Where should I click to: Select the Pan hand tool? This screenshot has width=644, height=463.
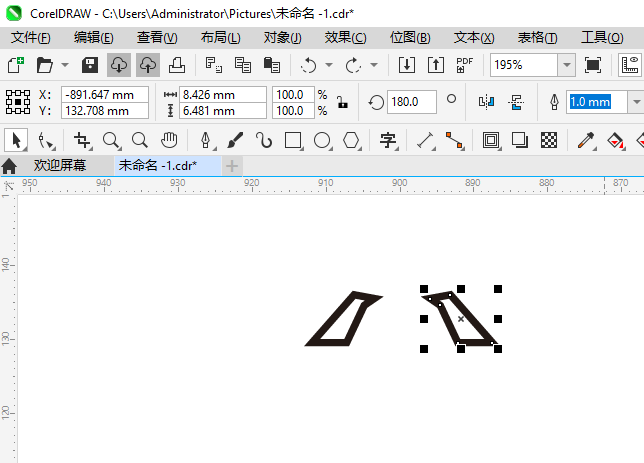tap(169, 141)
